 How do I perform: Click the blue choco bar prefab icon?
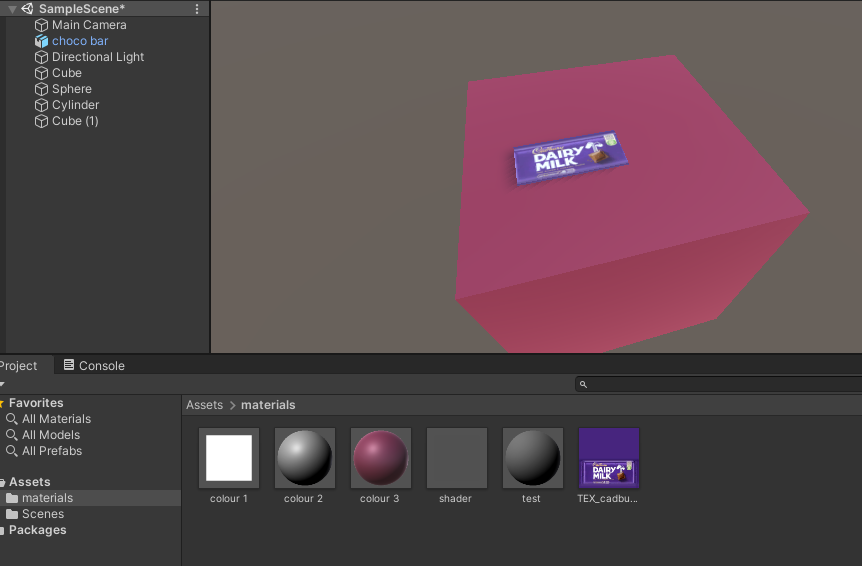point(41,41)
